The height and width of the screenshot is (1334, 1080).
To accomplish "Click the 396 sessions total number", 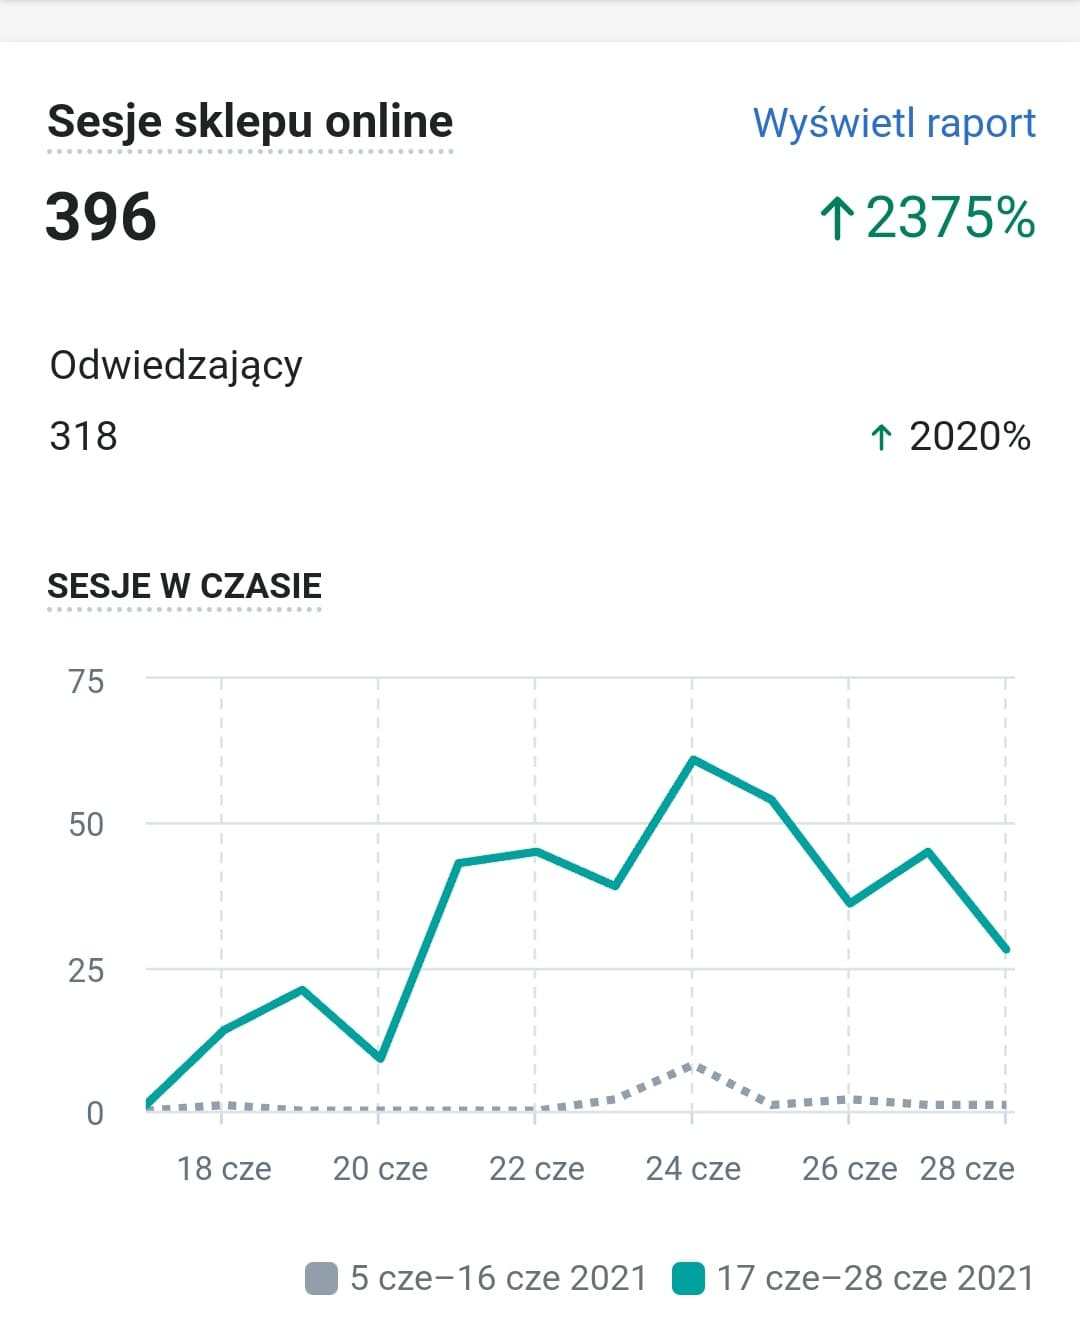I will [x=101, y=217].
